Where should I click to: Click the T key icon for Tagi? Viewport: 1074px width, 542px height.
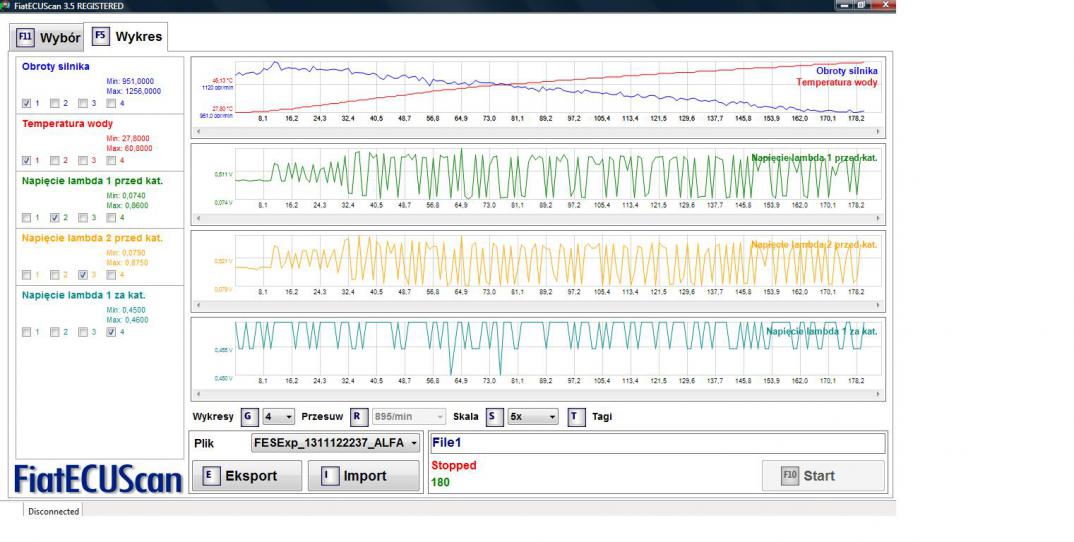[575, 416]
